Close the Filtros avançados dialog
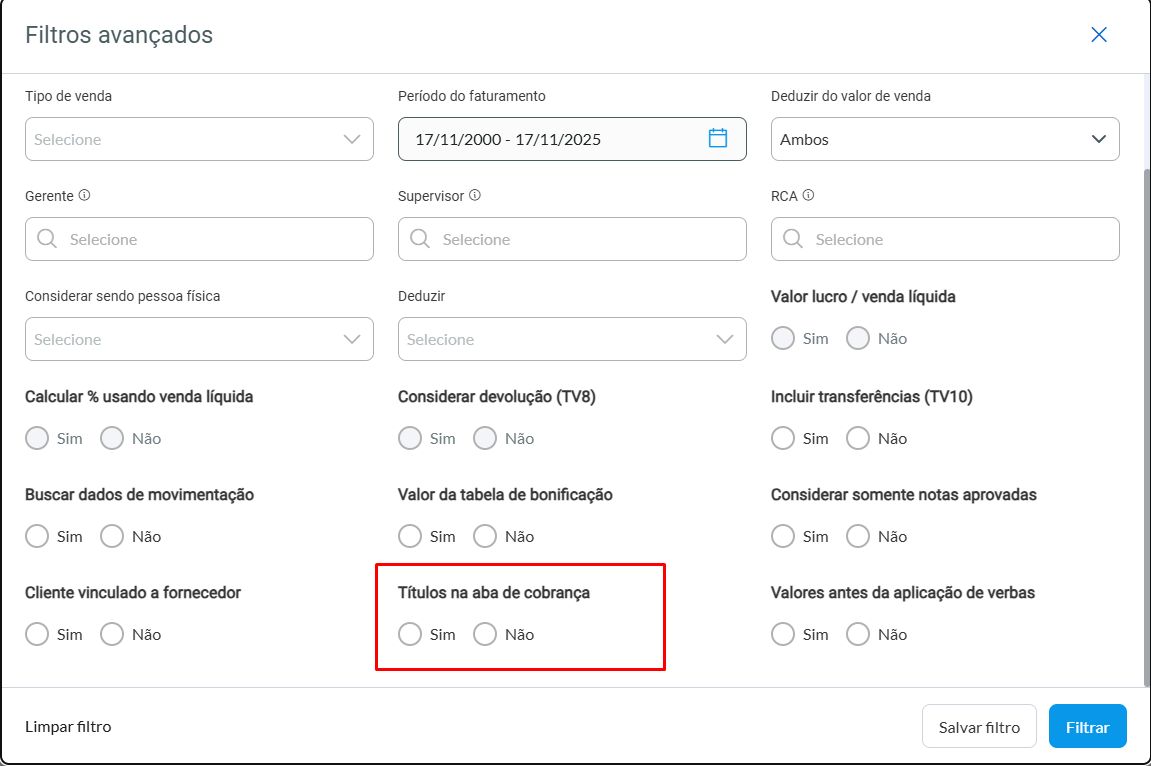 [1099, 35]
